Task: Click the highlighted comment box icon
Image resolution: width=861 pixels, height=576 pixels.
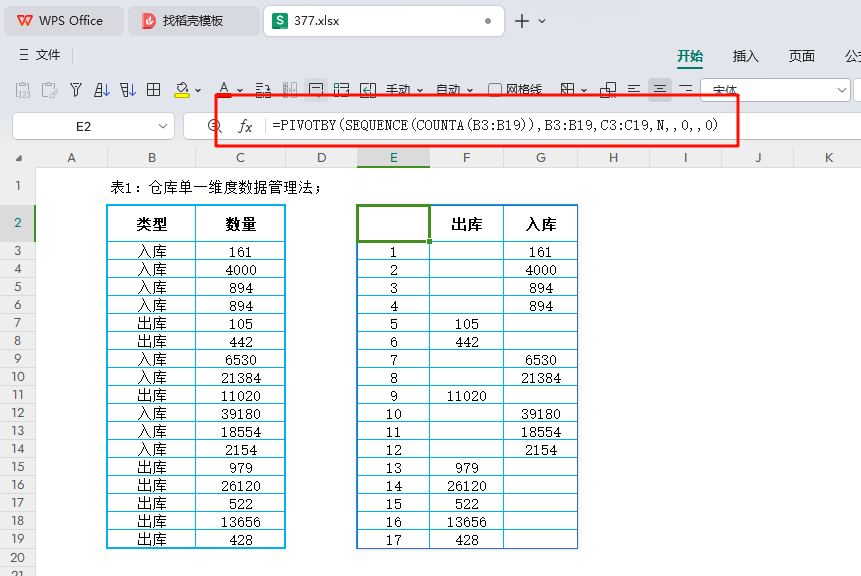Action: [316, 90]
